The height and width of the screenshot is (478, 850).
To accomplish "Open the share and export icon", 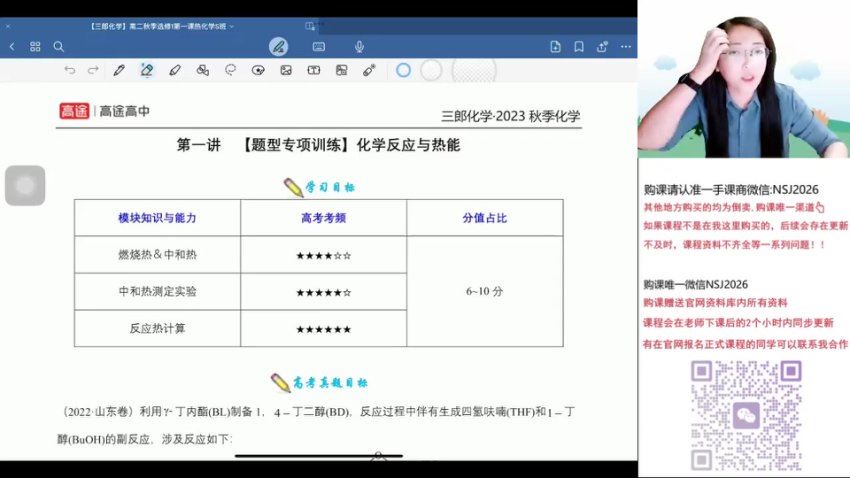I will pos(602,47).
